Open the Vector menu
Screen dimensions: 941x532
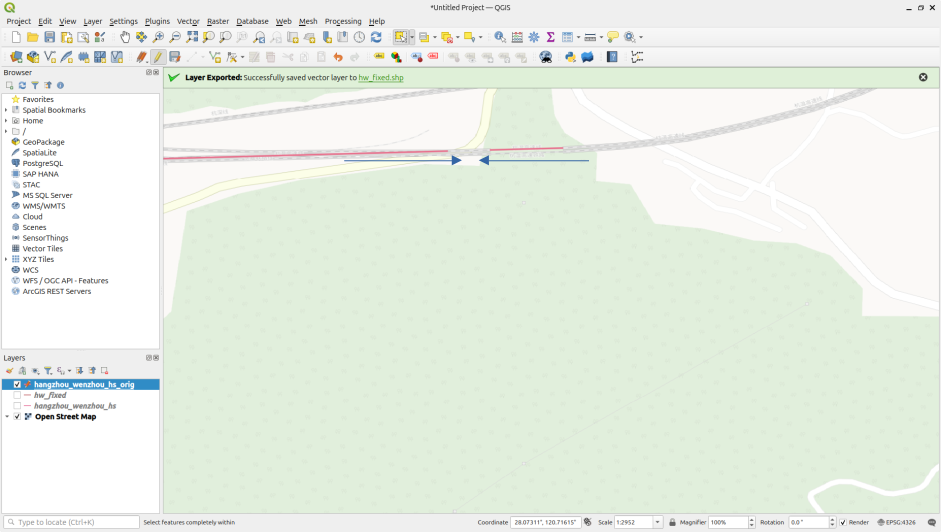click(188, 21)
